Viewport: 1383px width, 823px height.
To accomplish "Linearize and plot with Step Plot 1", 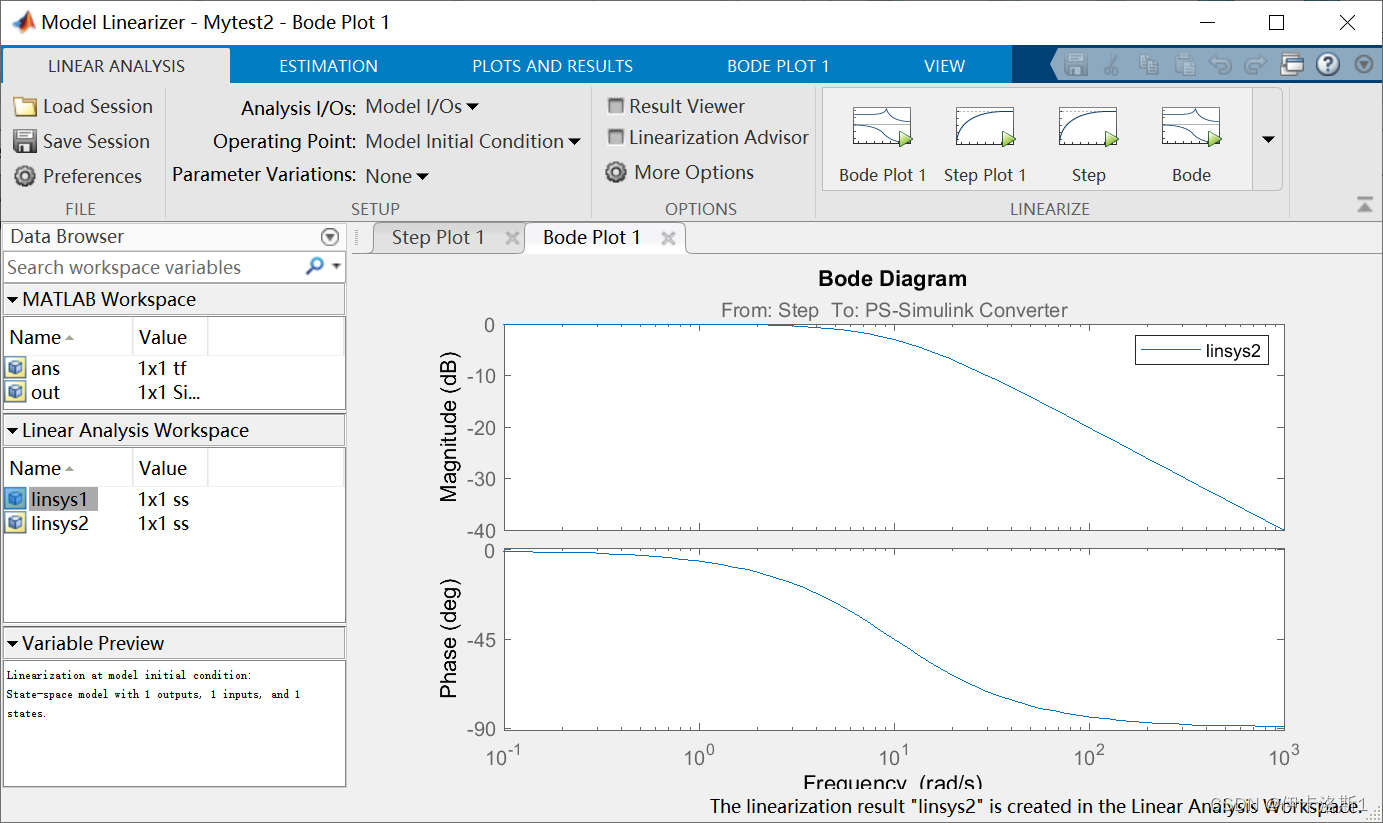I will 985,146.
